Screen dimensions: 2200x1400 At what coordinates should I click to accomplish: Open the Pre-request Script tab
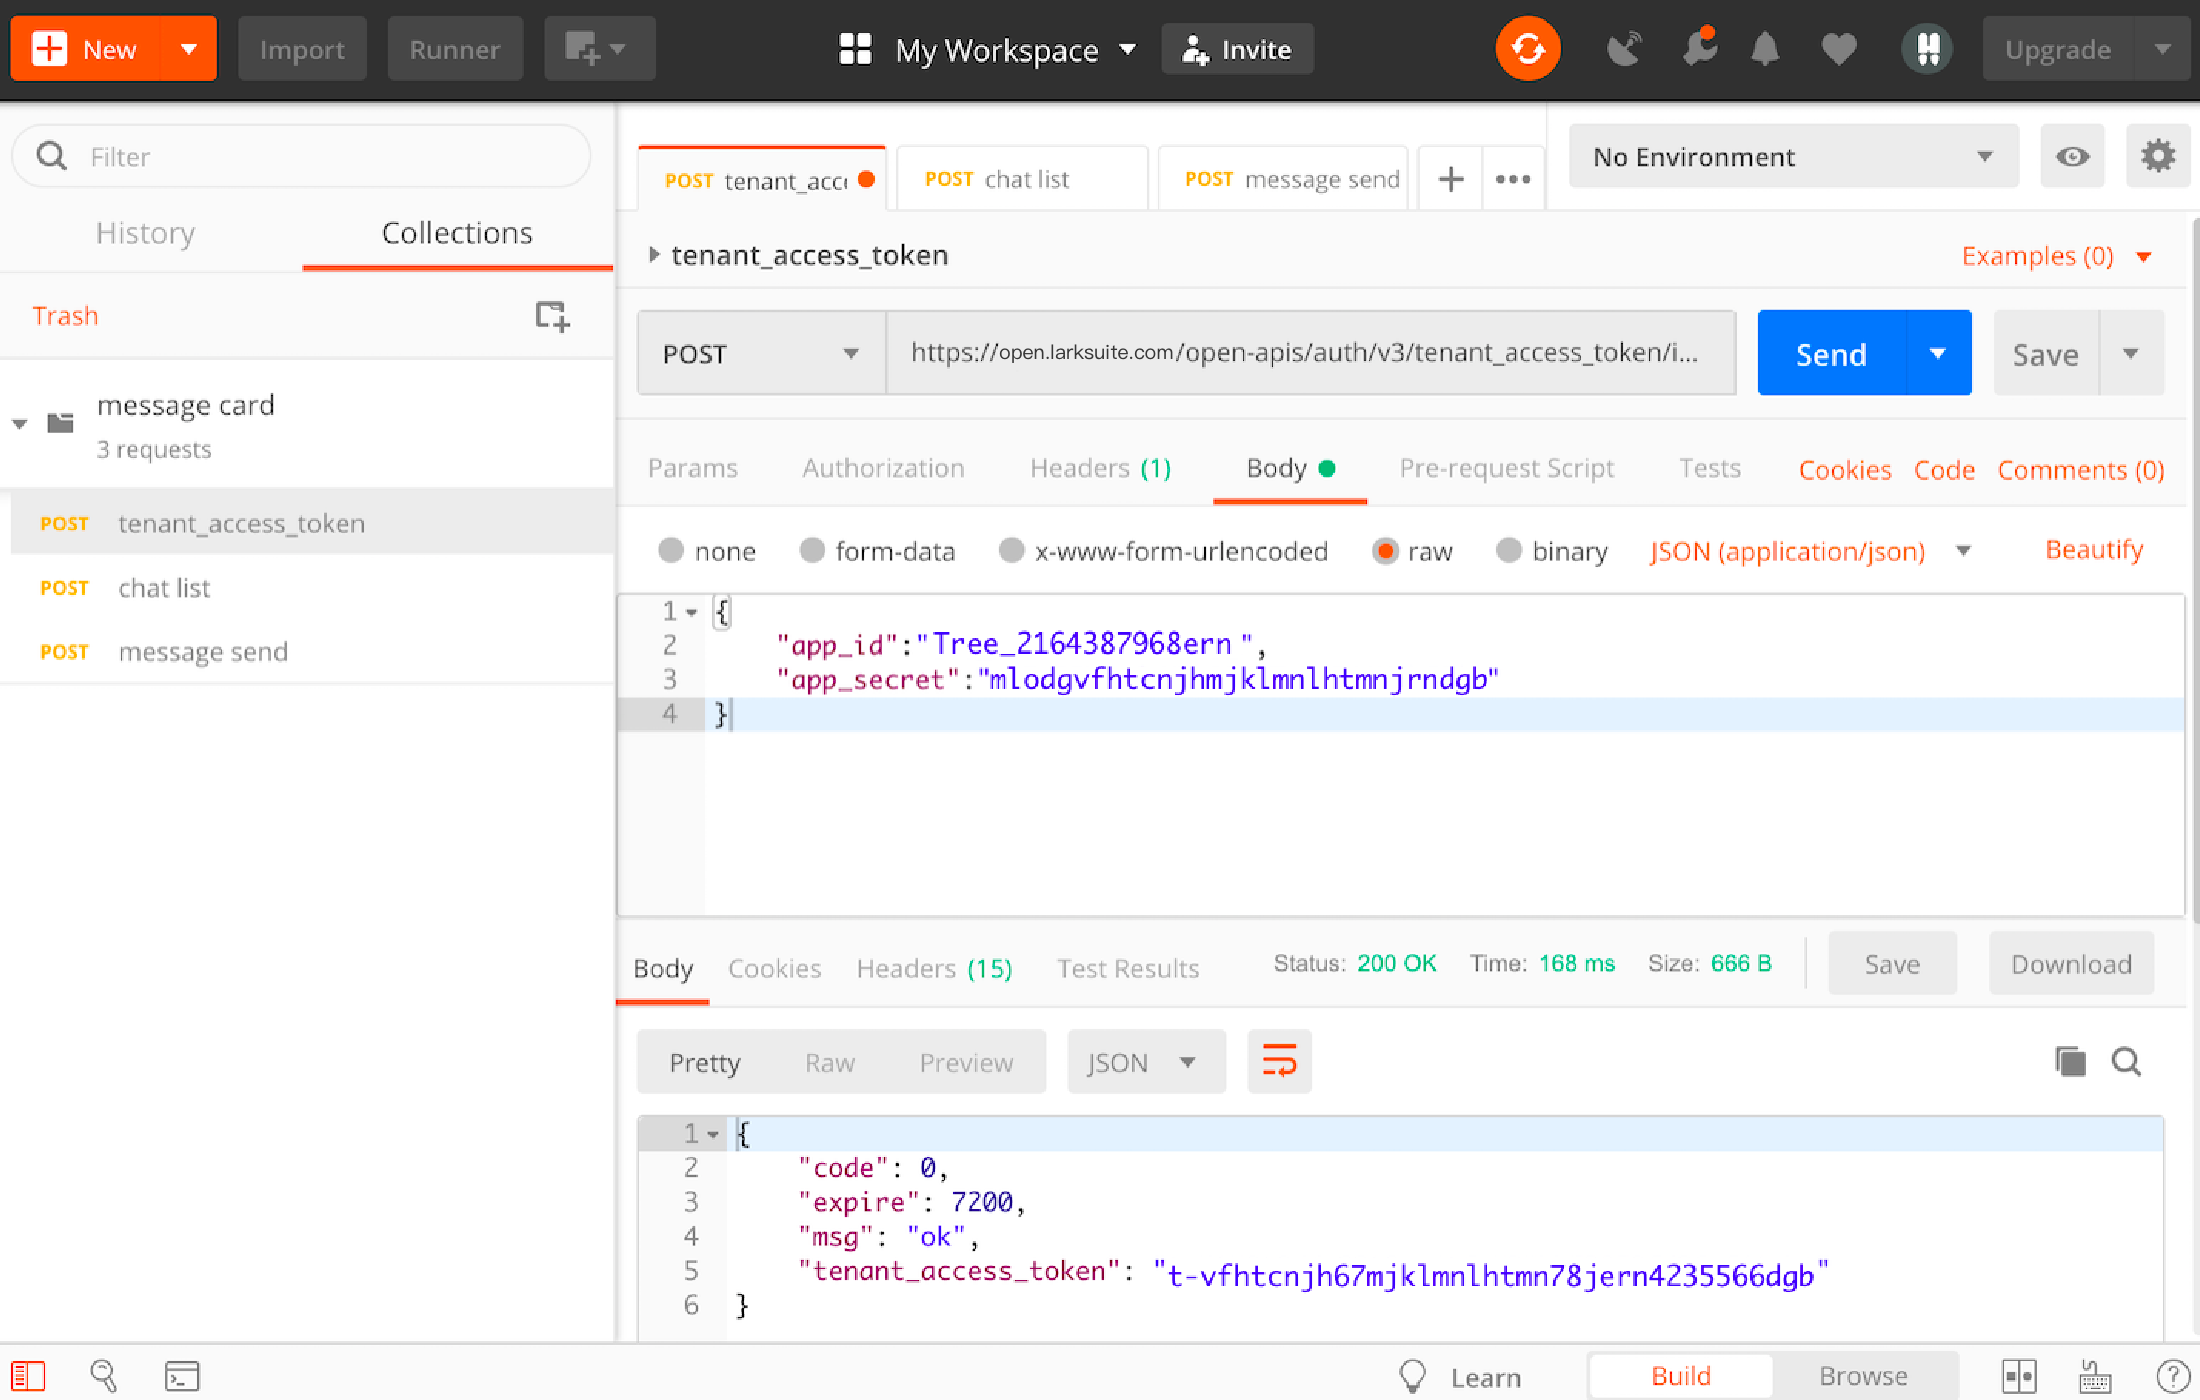(x=1506, y=468)
